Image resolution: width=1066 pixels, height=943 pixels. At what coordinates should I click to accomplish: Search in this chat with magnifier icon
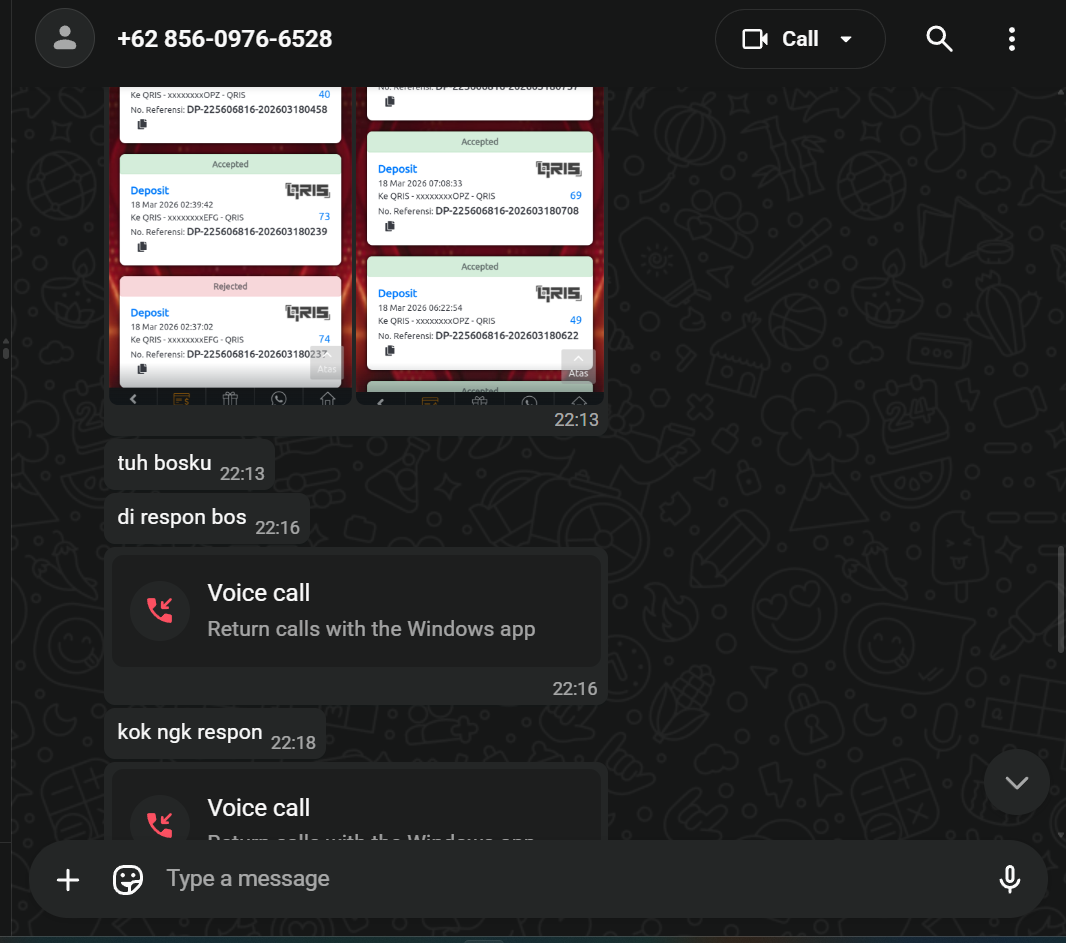pyautogui.click(x=939, y=39)
